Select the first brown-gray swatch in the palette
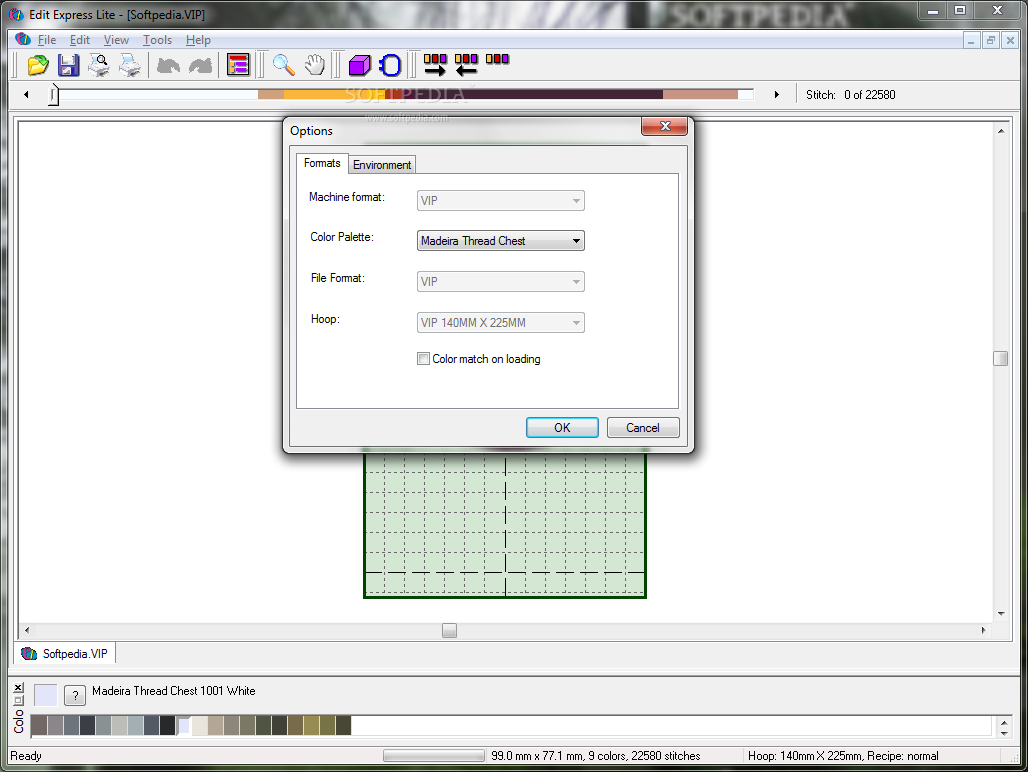1028x772 pixels. click(39, 725)
